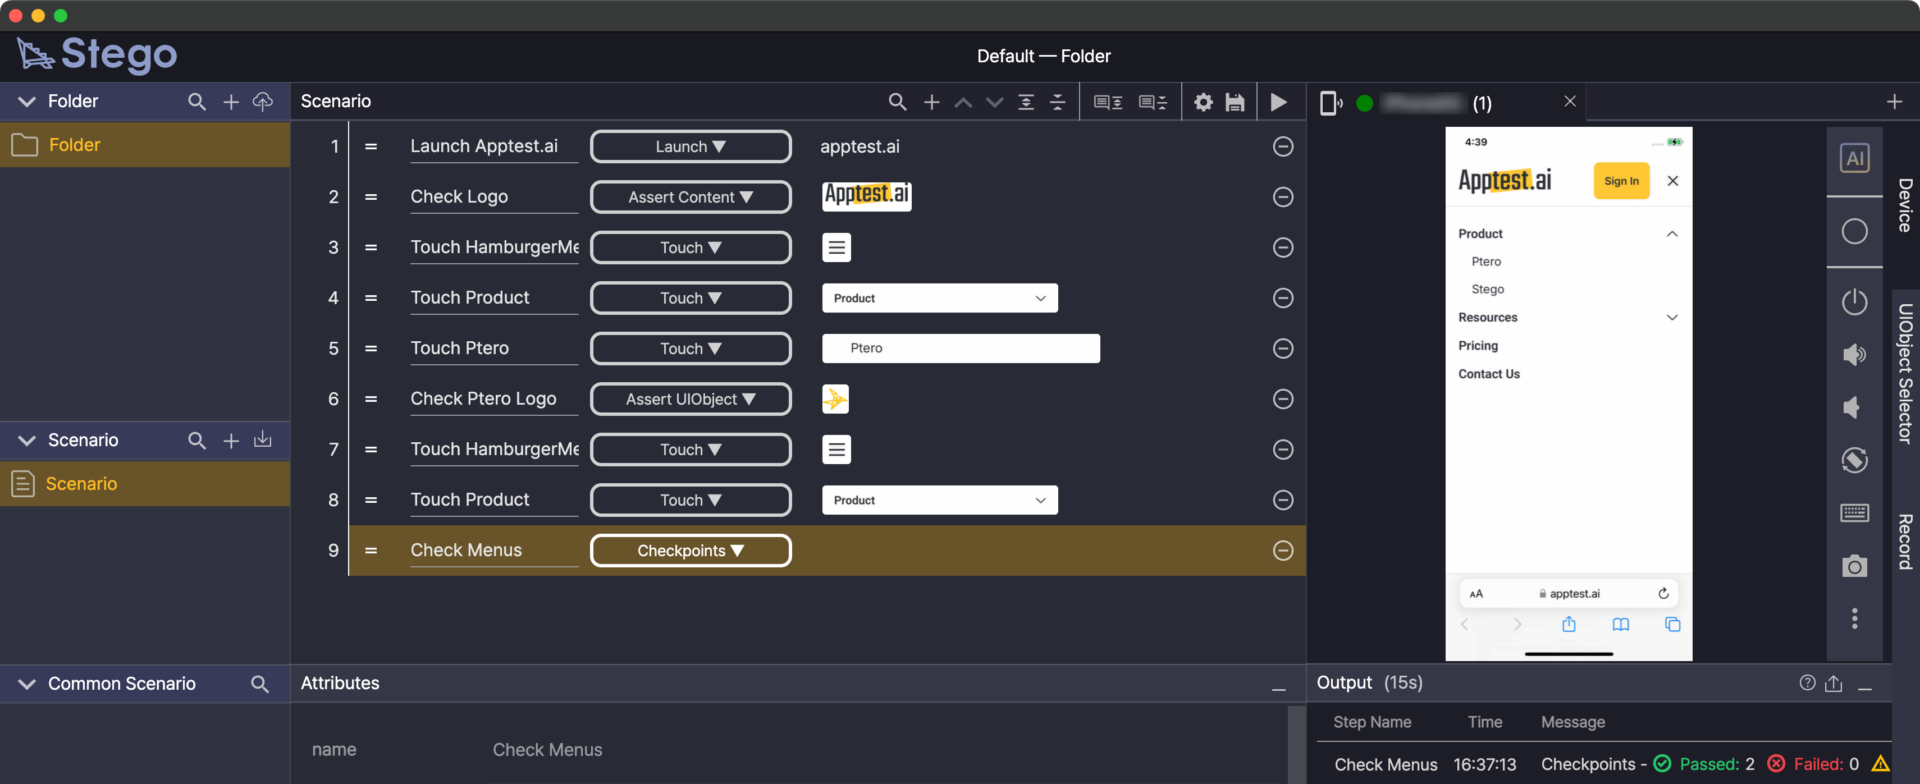Viewport: 1920px width, 784px height.
Task: Select the Scenario item in scenario list
Action: (82, 484)
